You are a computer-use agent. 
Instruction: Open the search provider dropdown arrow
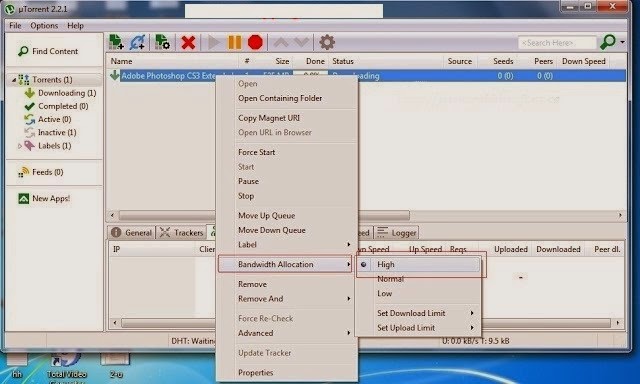pos(622,42)
